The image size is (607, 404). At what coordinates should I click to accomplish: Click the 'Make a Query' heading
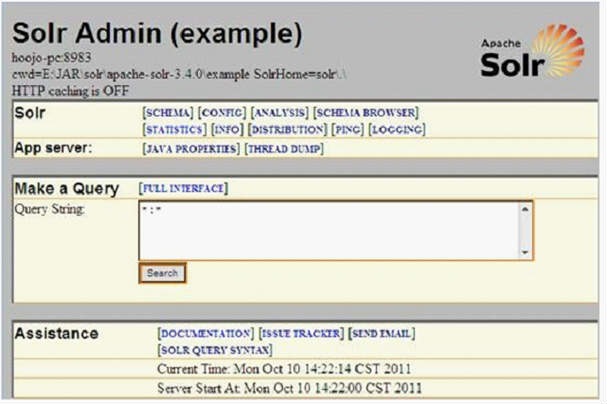67,189
